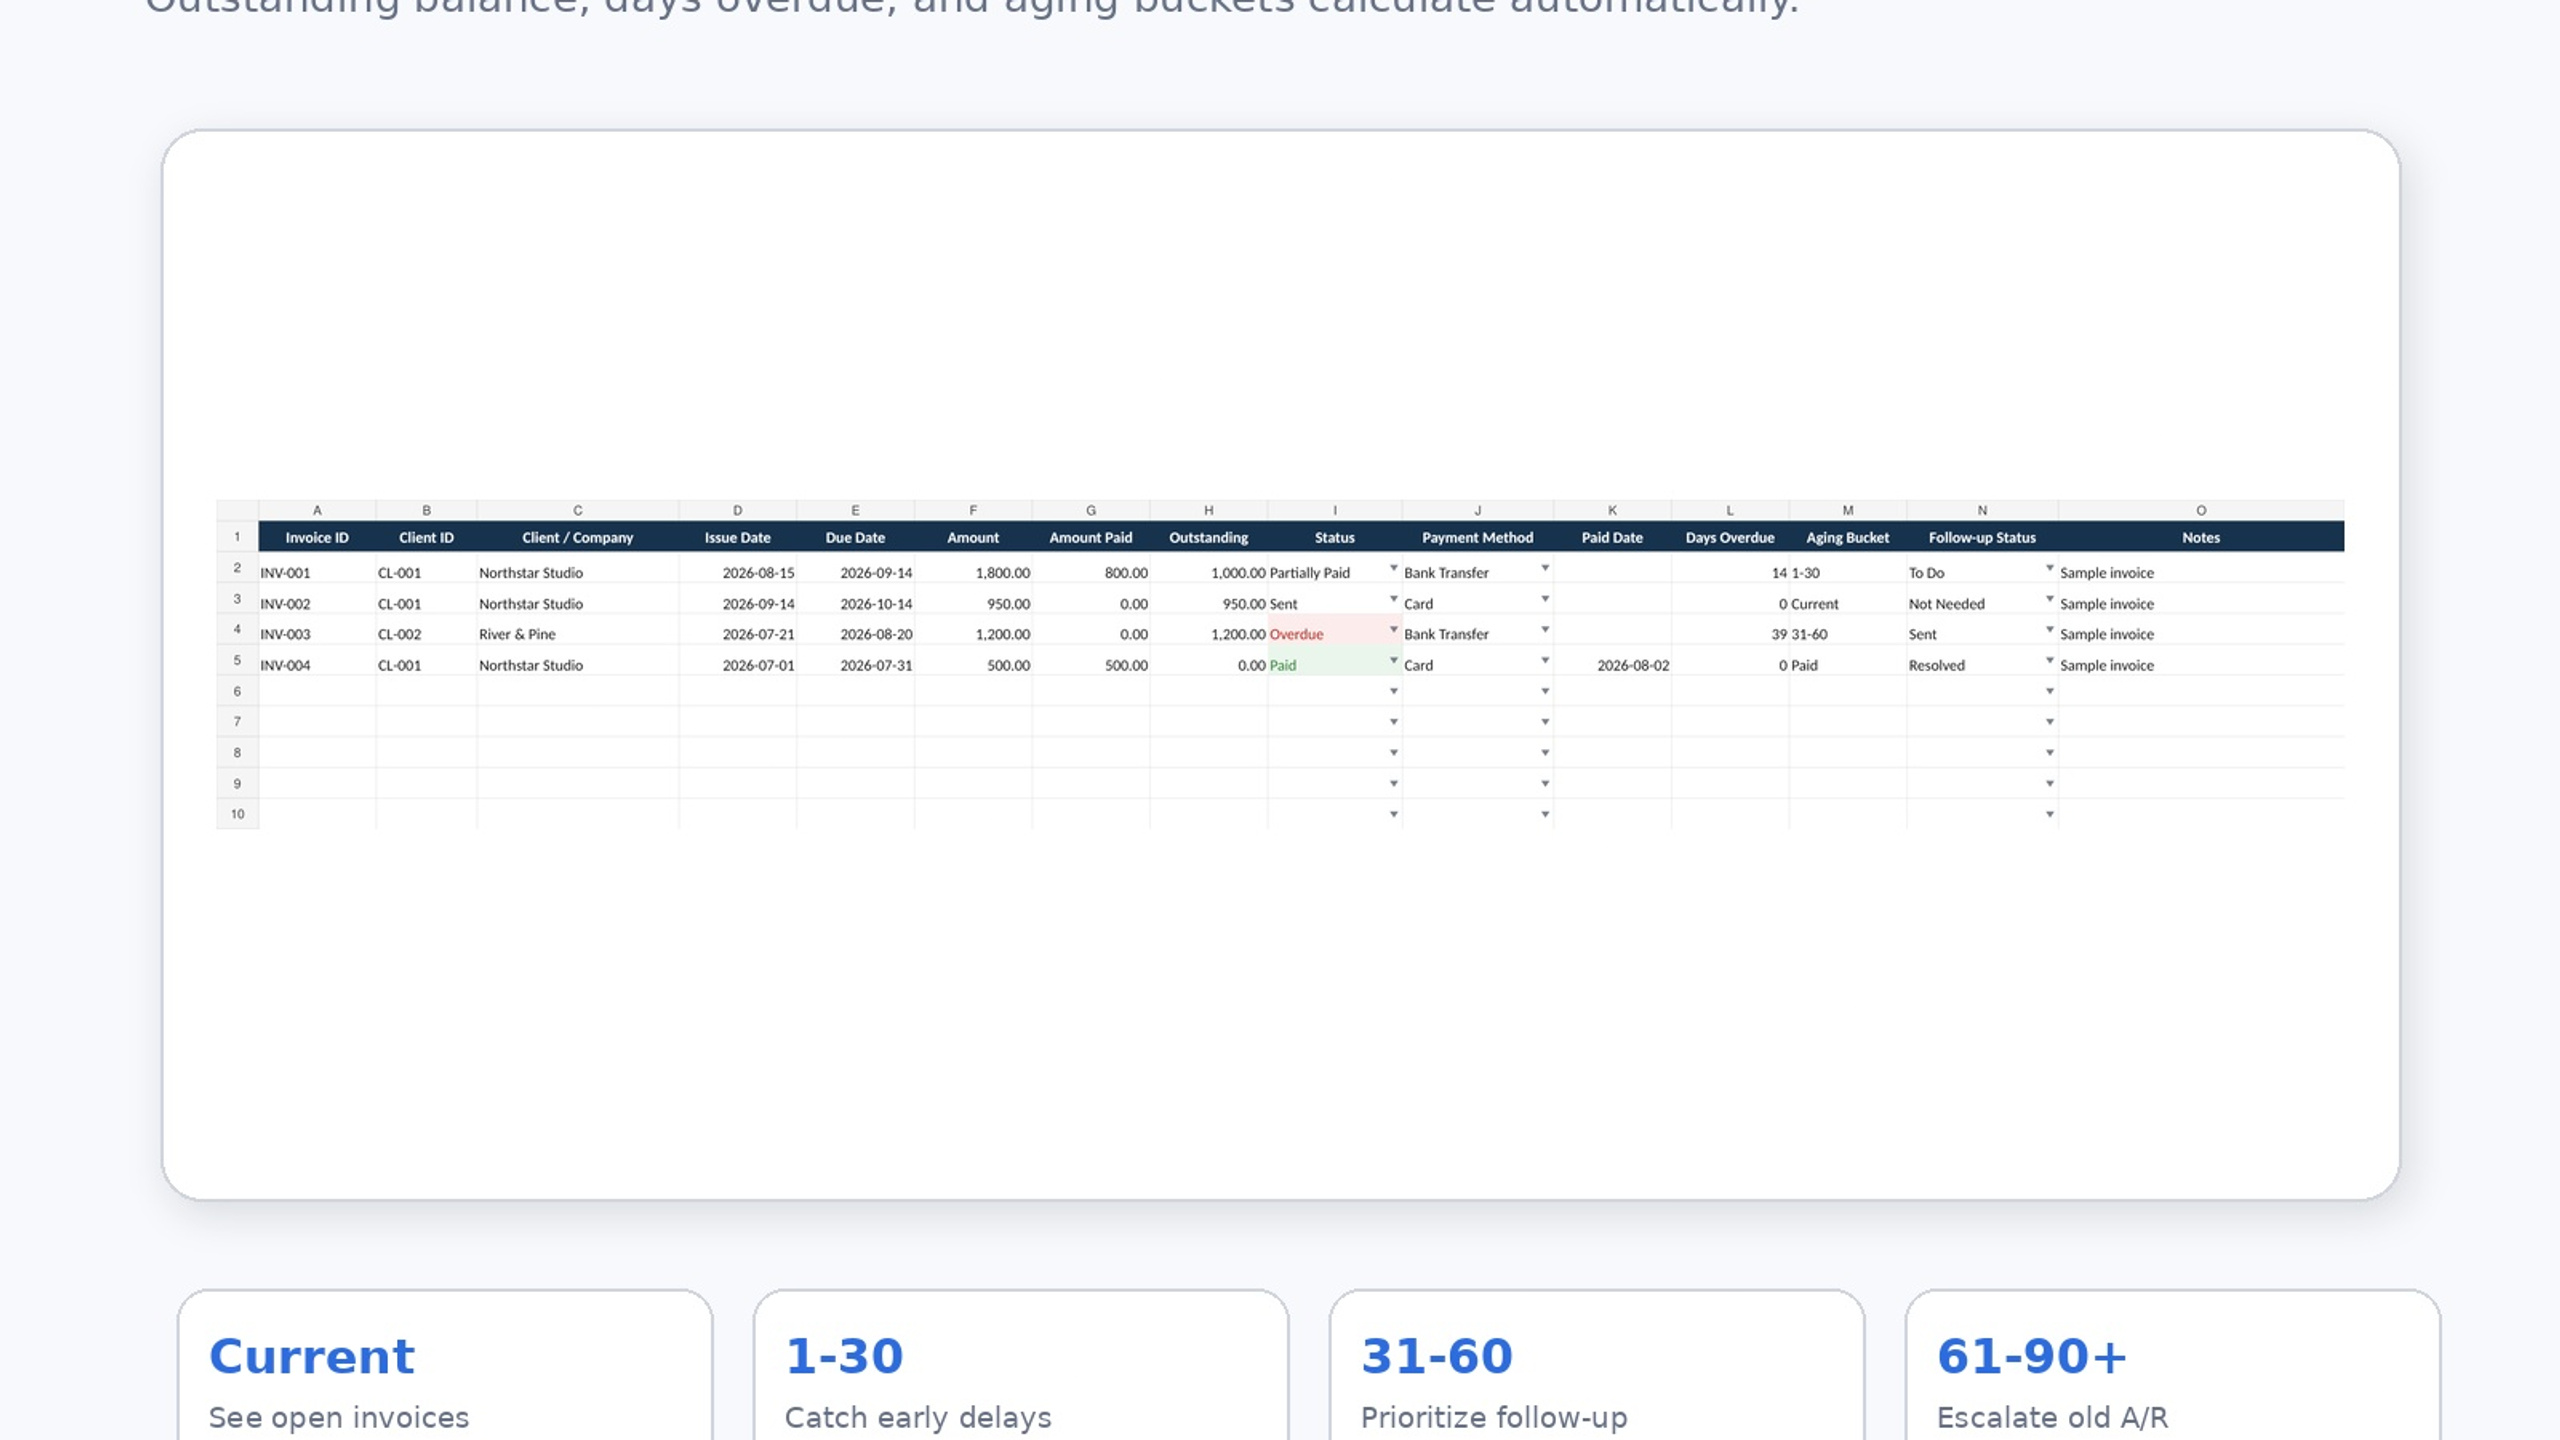The height and width of the screenshot is (1440, 2560).
Task: Click the Aging Bucket column header
Action: click(1847, 537)
